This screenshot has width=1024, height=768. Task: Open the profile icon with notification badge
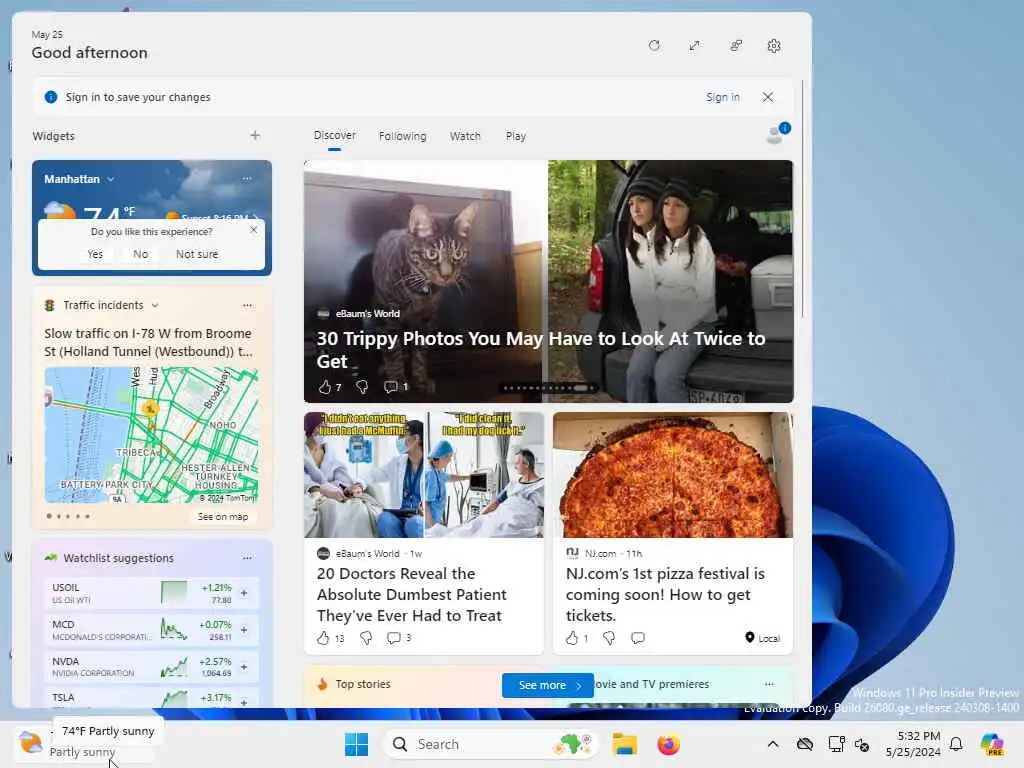pyautogui.click(x=776, y=133)
